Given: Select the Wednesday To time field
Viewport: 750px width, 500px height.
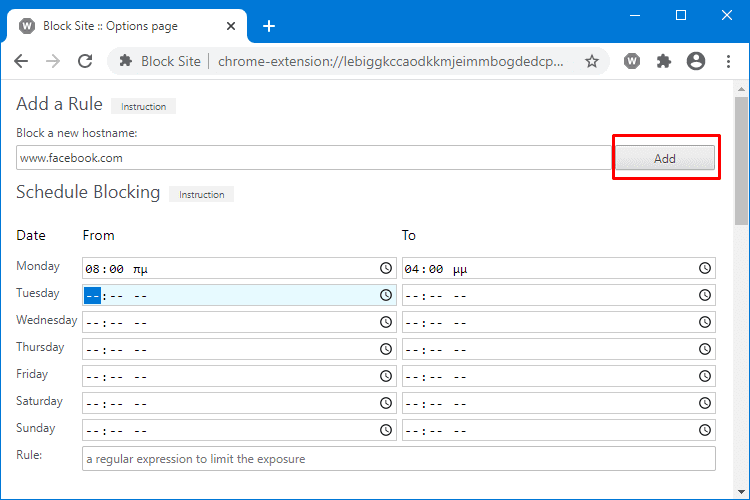Looking at the screenshot, I should pos(559,322).
